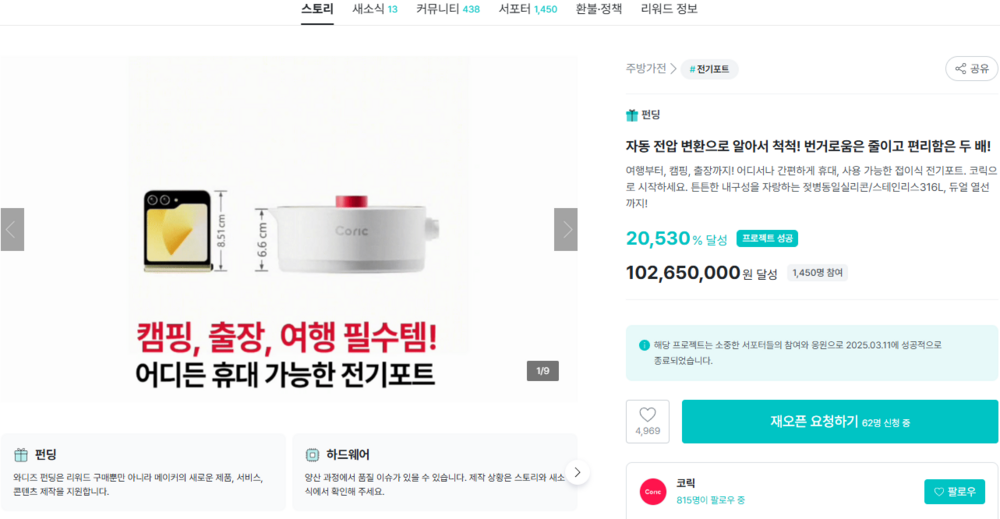
Task: Click the 1/9 image counter
Action: pos(543,371)
